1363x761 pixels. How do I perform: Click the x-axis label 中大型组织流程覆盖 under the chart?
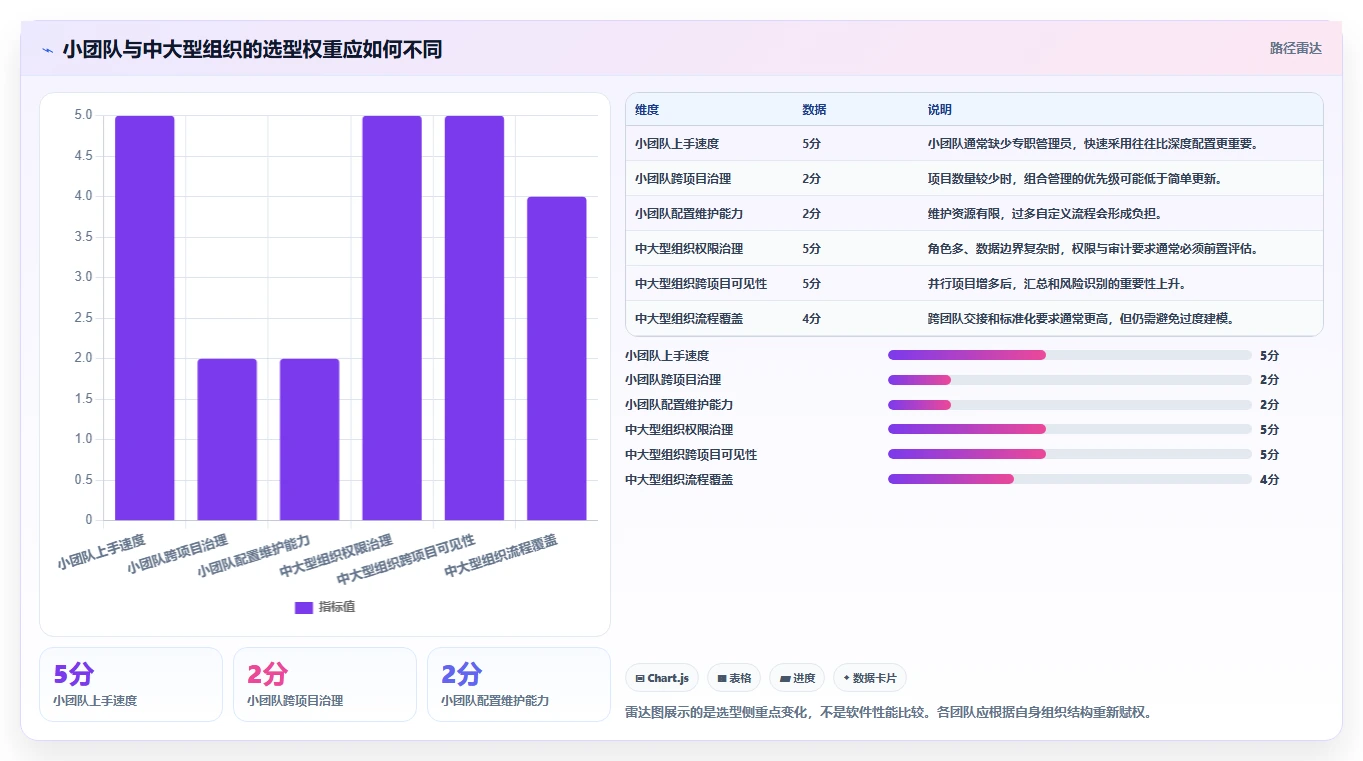[x=501, y=555]
